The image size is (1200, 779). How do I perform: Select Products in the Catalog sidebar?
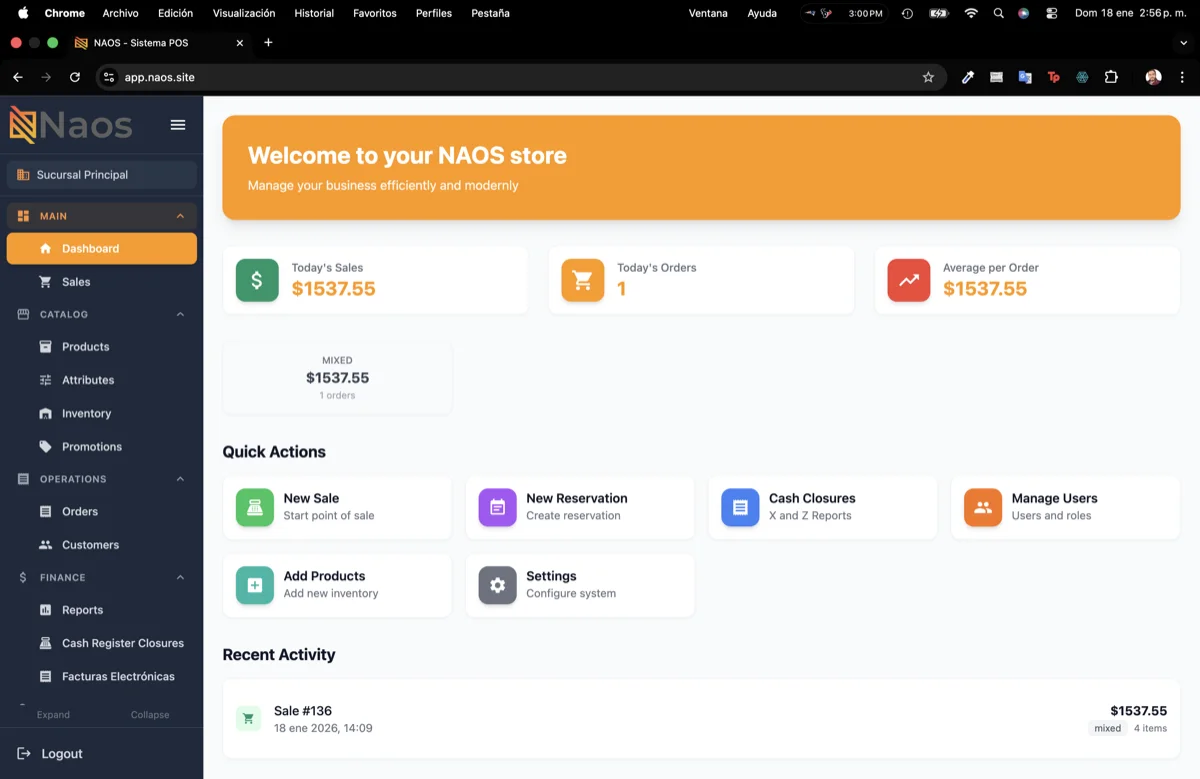[85, 346]
